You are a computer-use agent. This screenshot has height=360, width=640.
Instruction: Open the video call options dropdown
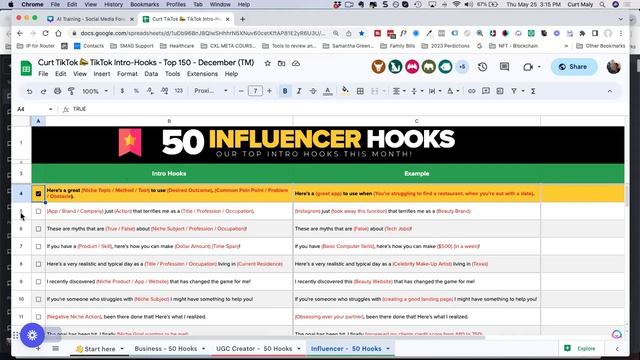(x=539, y=67)
